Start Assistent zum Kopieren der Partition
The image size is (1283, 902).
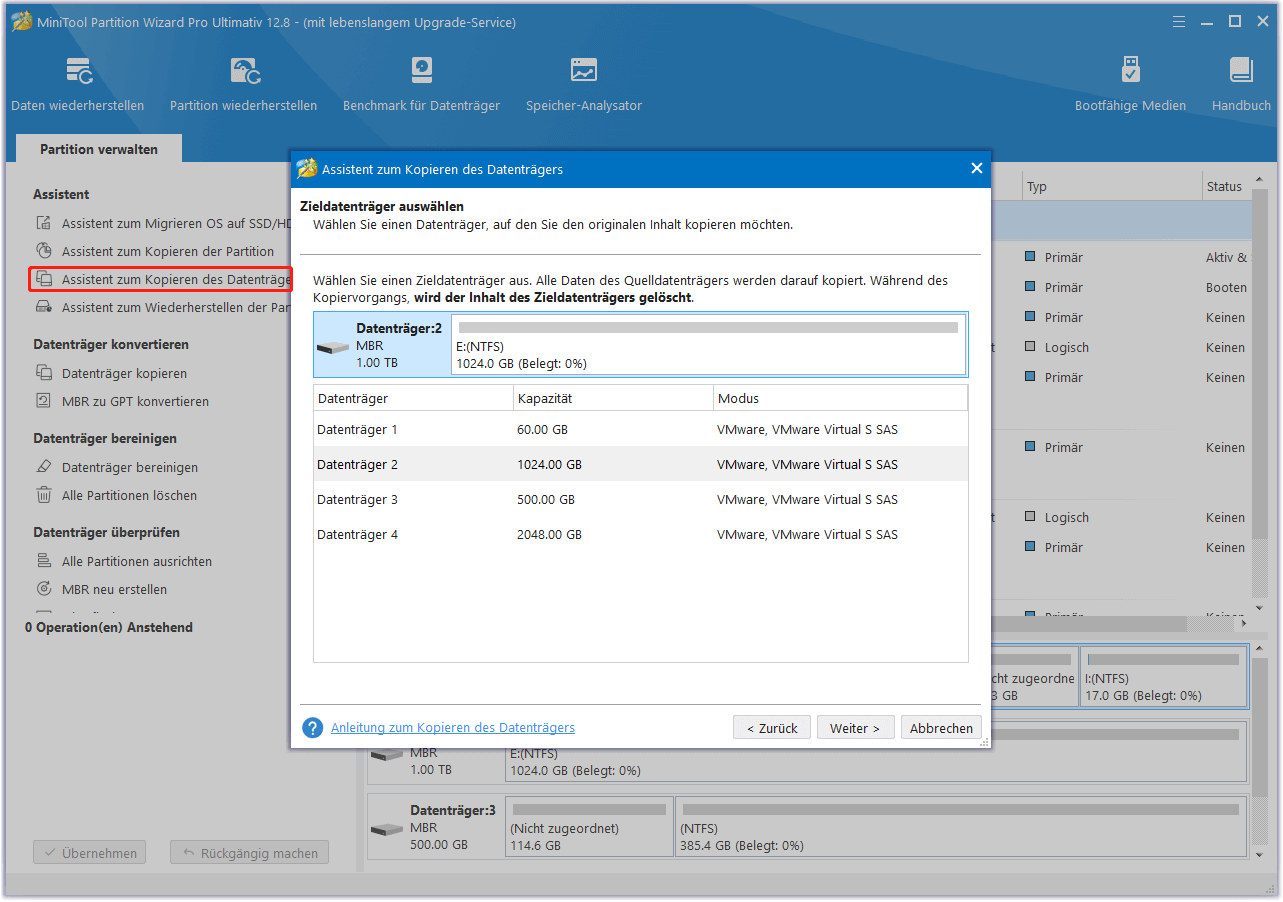click(155, 252)
